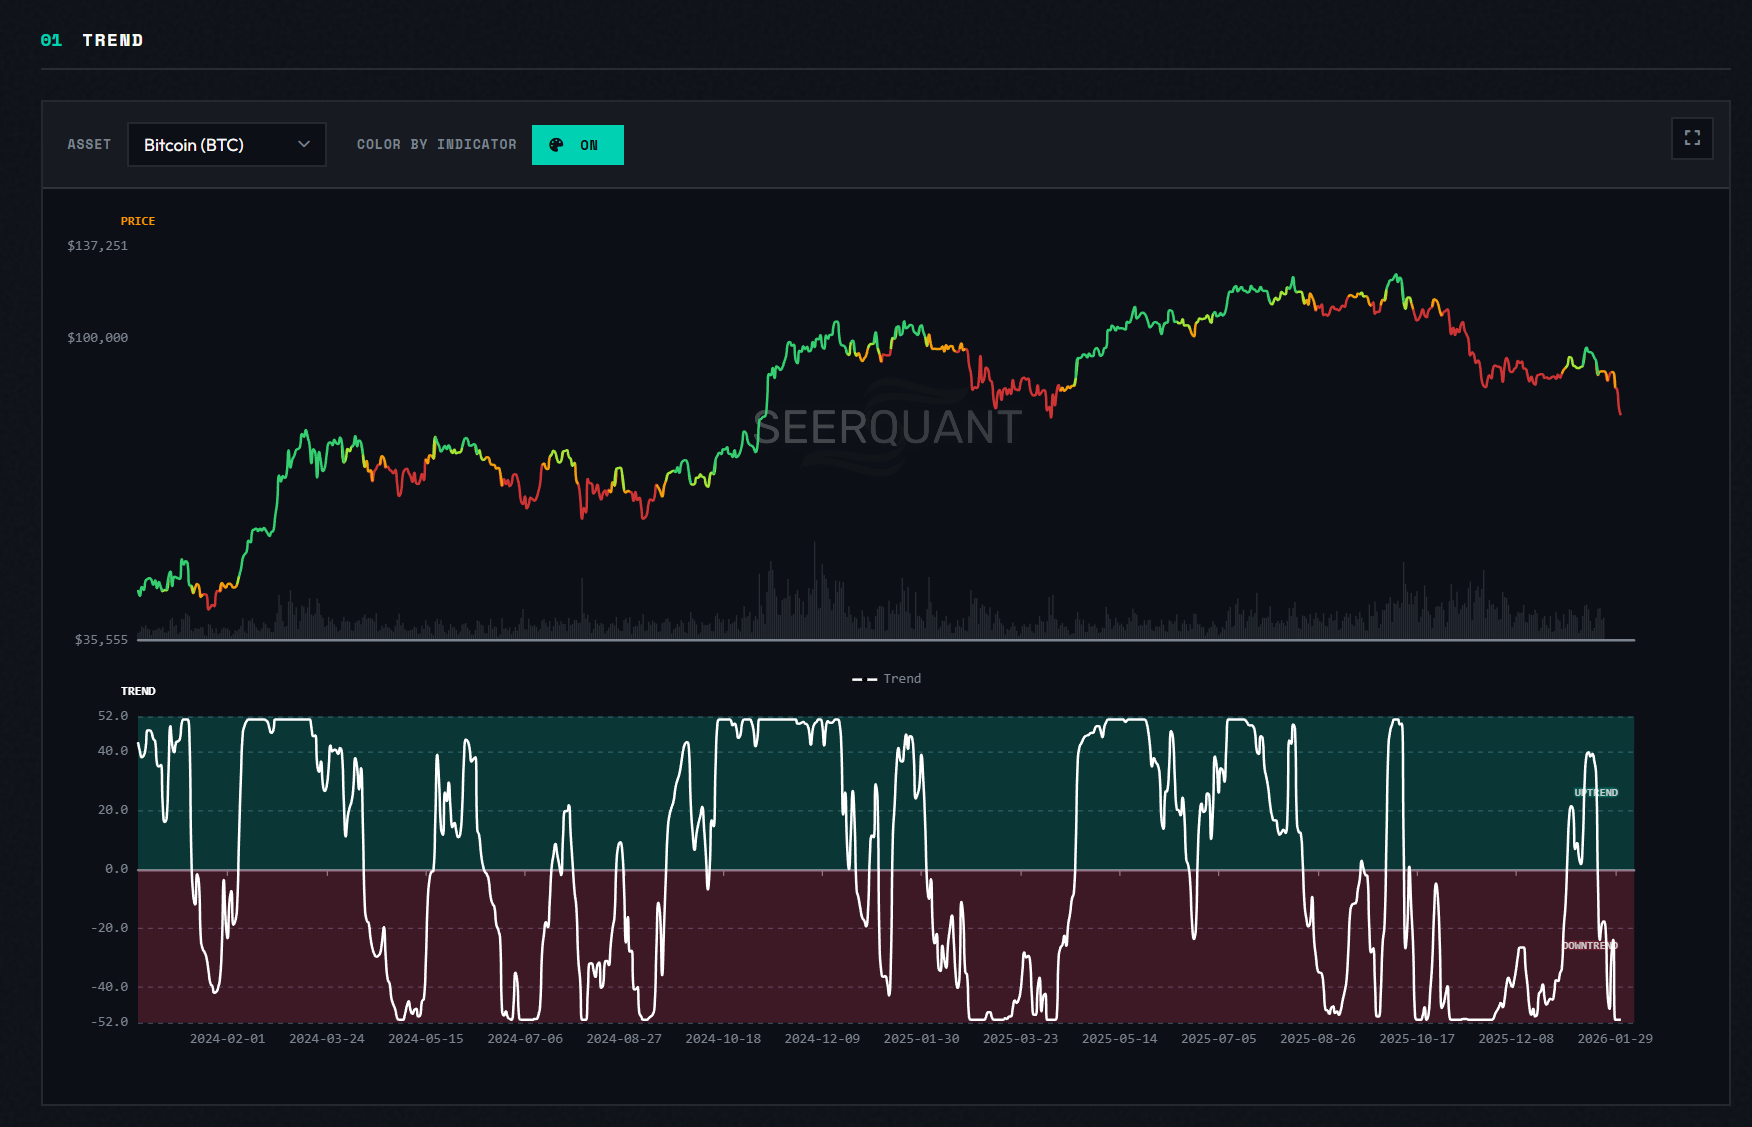The image size is (1752, 1127).
Task: Click the chevron in the asset selector
Action: 304,144
